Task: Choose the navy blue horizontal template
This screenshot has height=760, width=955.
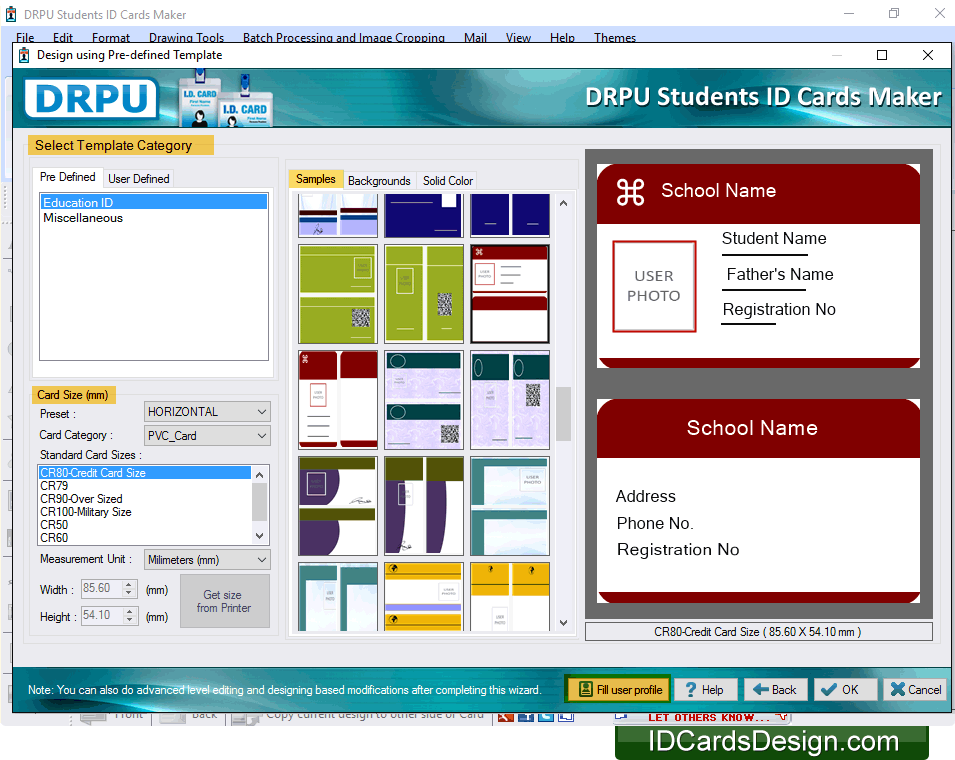Action: 424,215
